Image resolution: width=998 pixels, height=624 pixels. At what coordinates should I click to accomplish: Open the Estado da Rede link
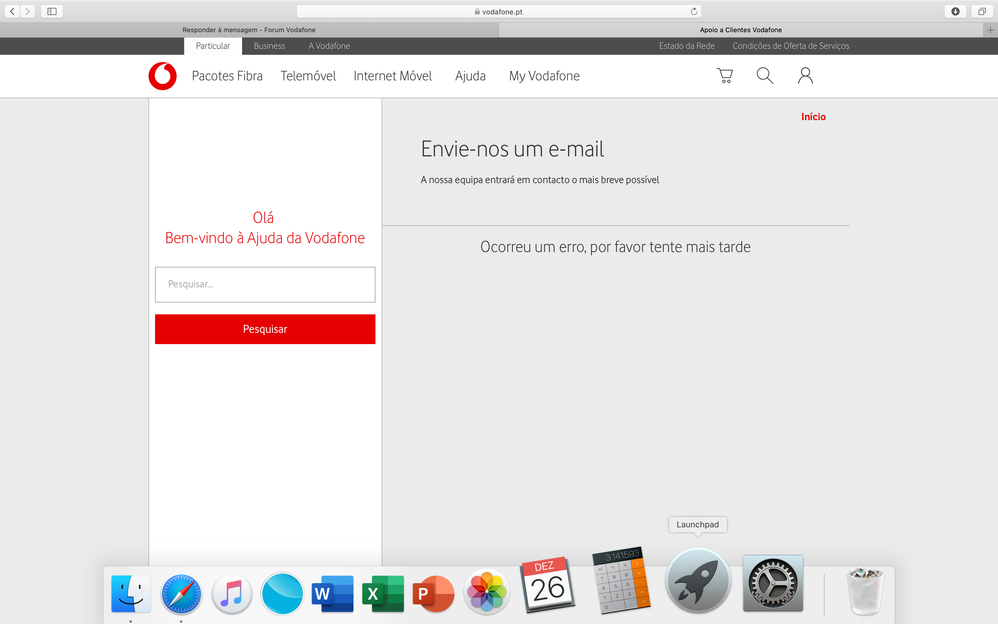pos(685,46)
